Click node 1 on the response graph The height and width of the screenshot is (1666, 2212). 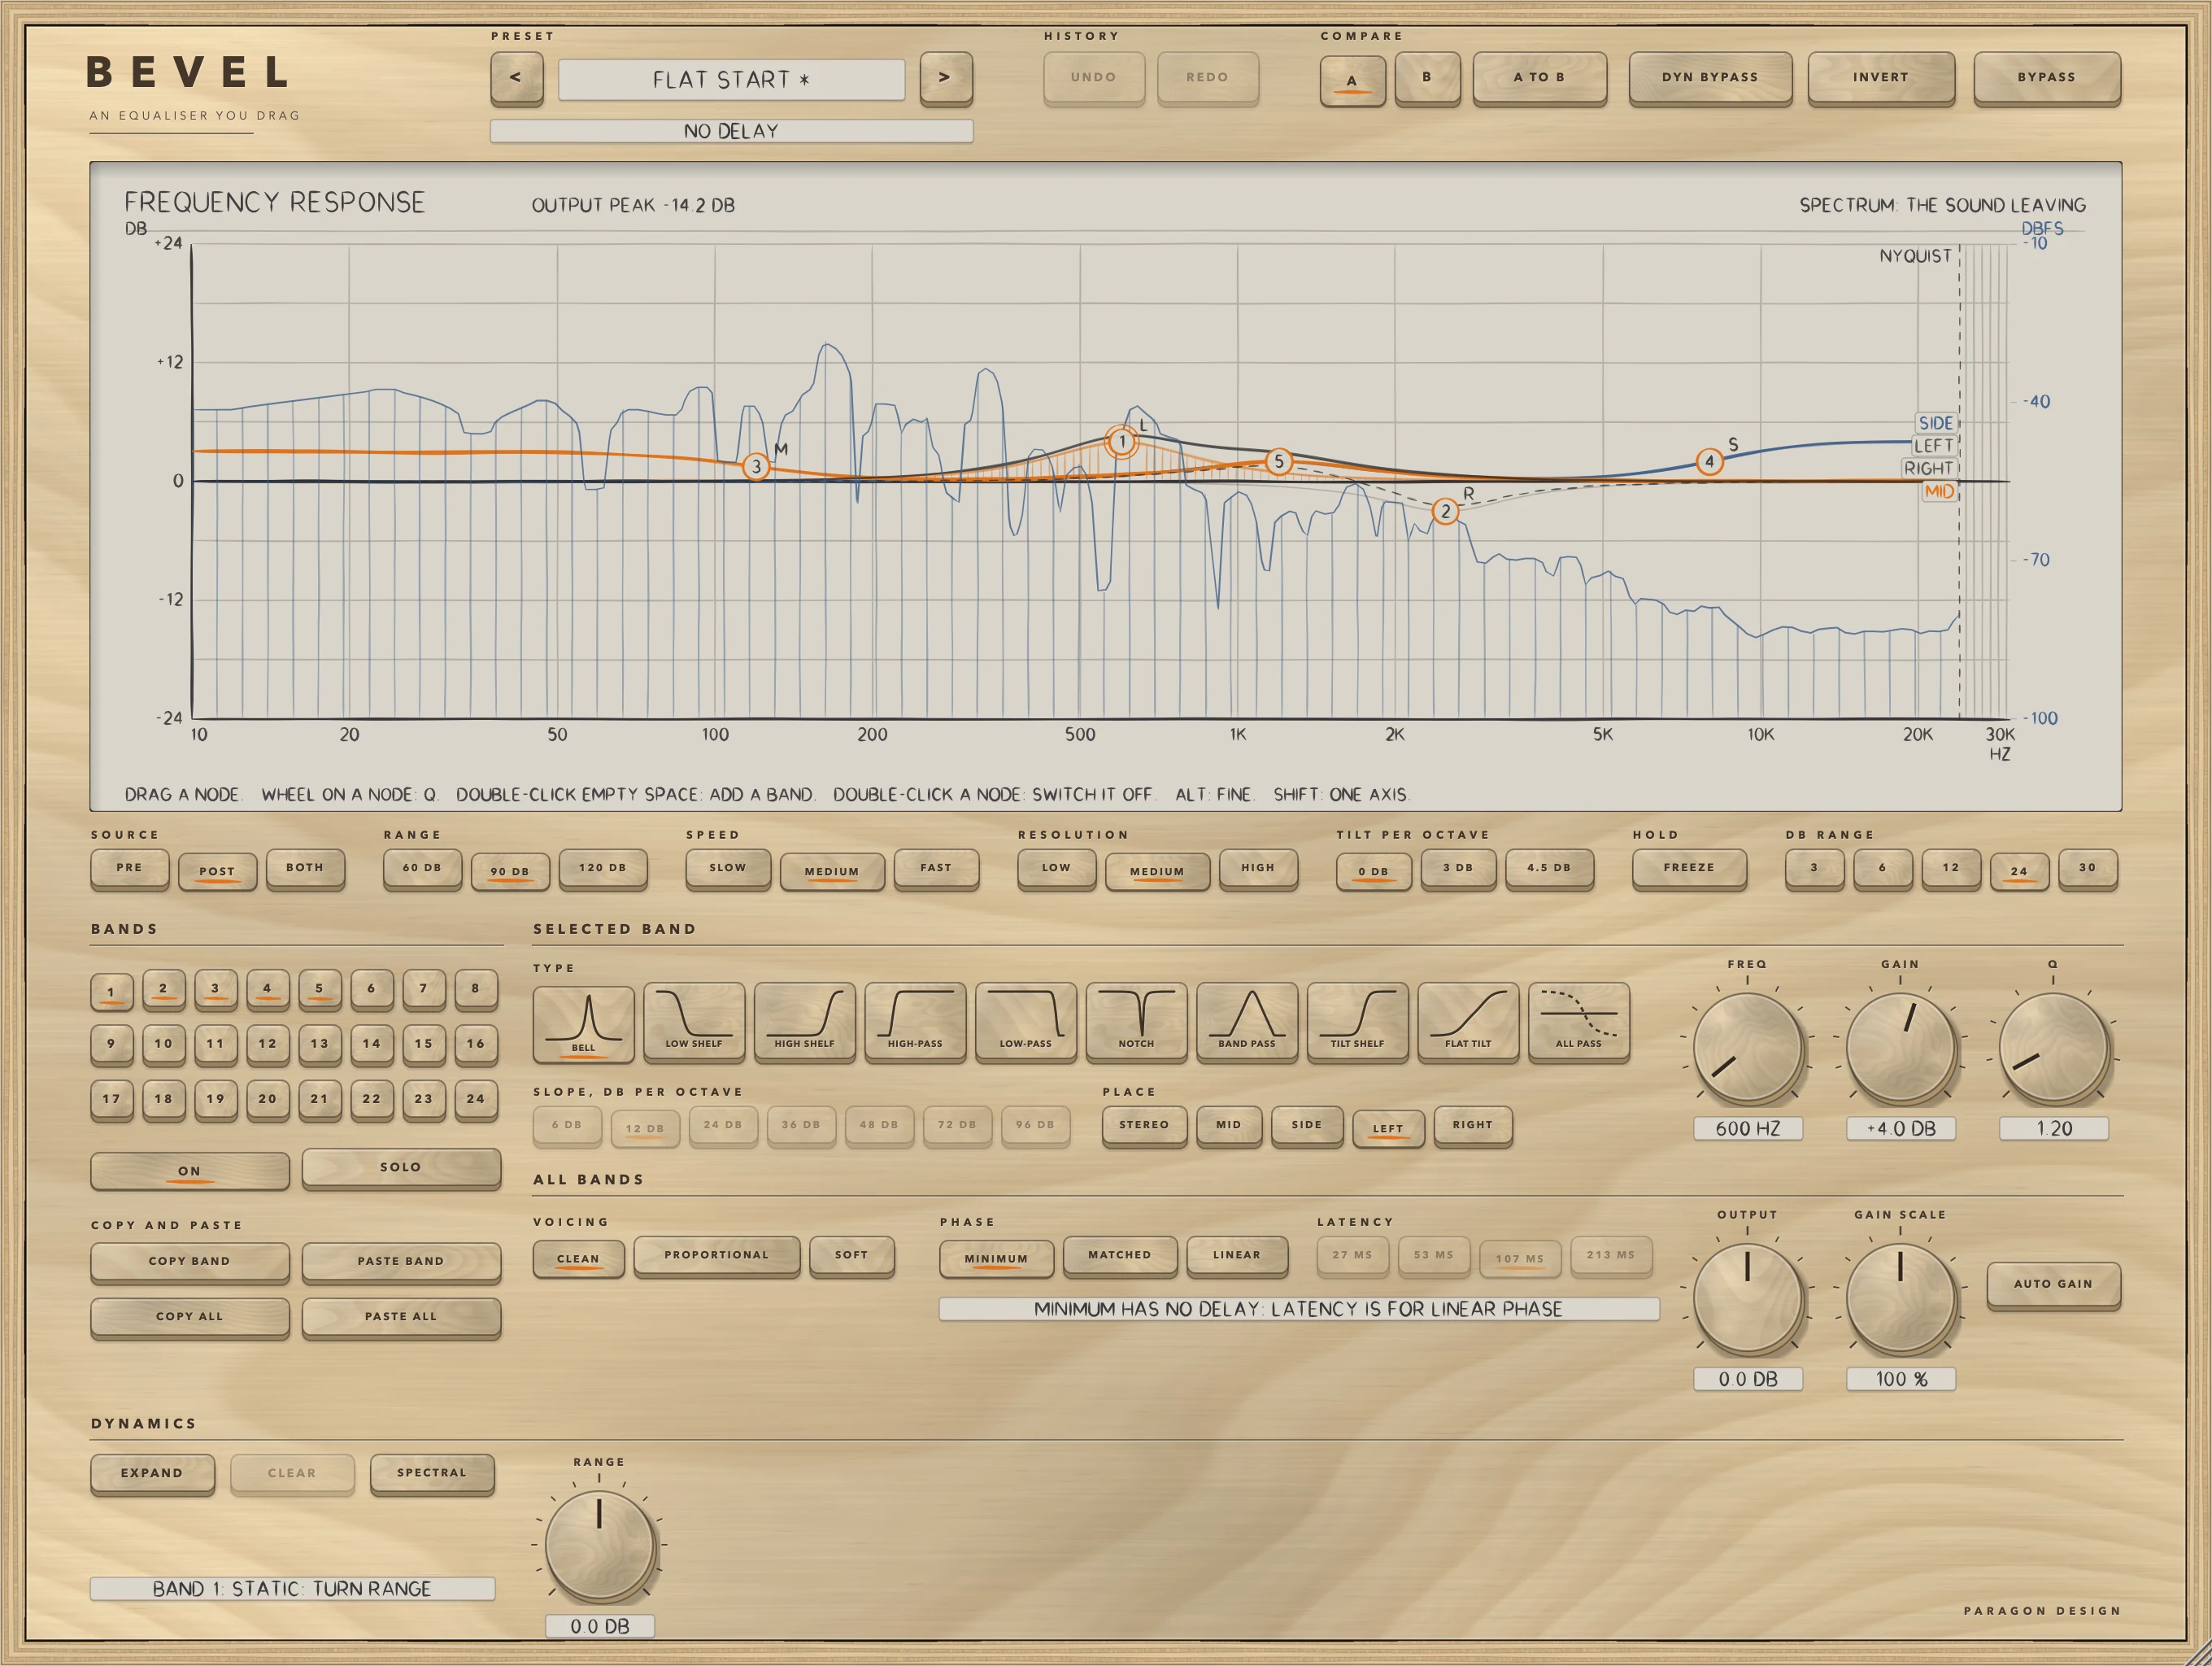1122,441
